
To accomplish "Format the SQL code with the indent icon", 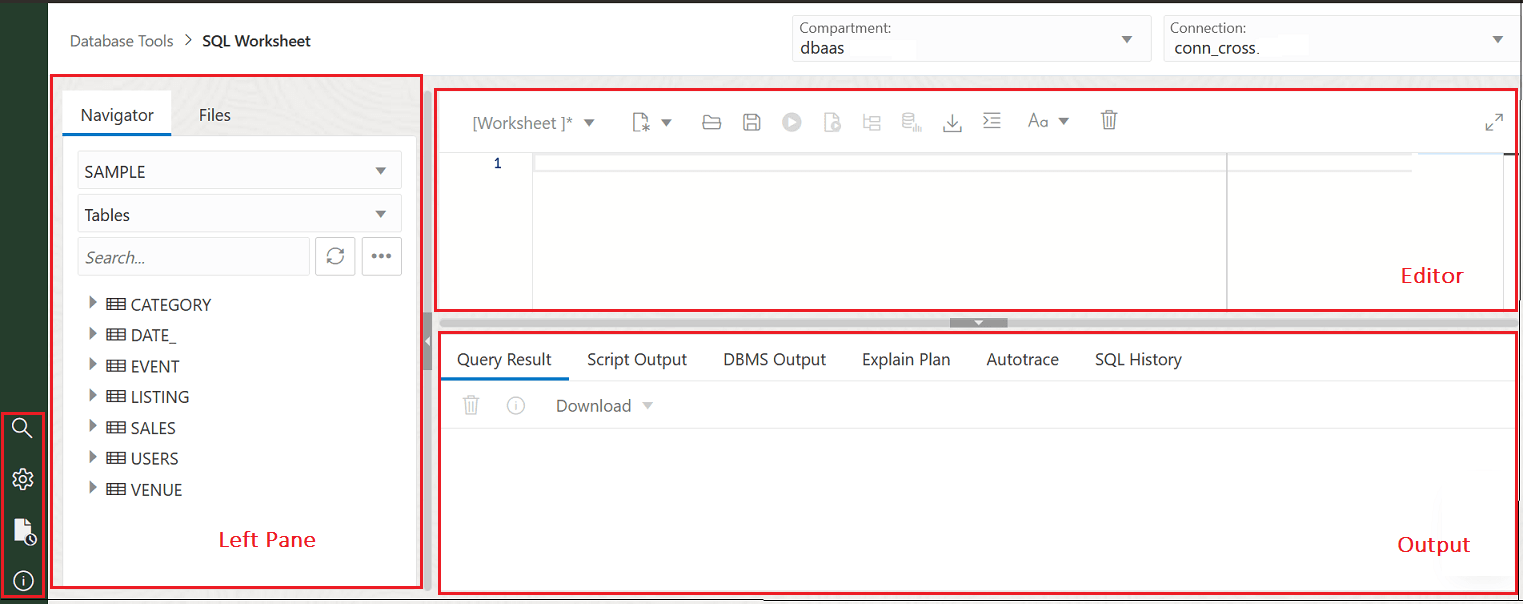I will pyautogui.click(x=991, y=120).
